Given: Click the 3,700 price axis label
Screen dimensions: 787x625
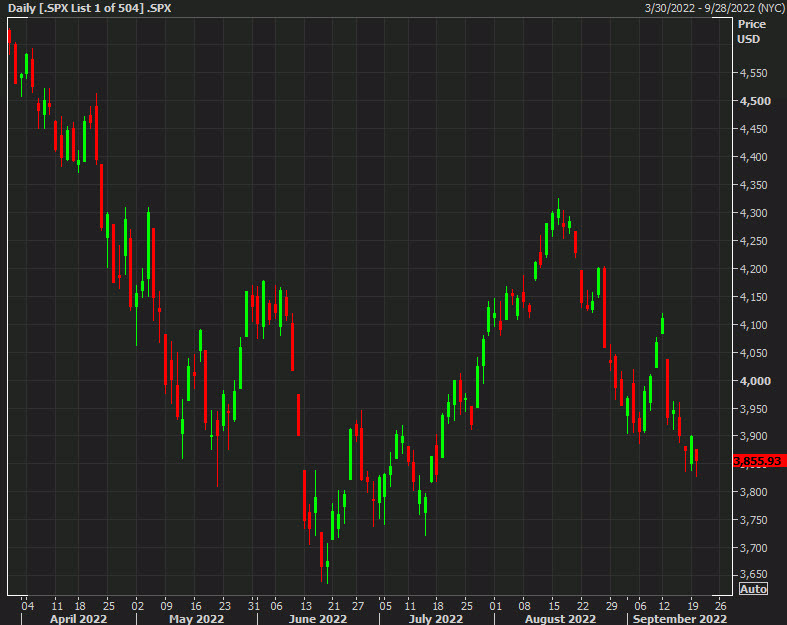Looking at the screenshot, I should click(x=753, y=548).
